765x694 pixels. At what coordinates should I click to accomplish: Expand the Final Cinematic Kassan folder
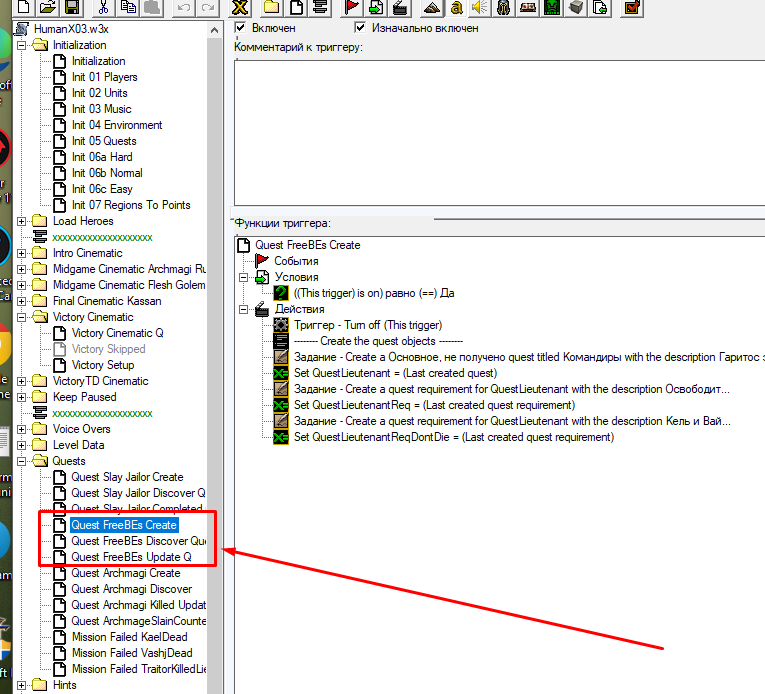(21, 301)
